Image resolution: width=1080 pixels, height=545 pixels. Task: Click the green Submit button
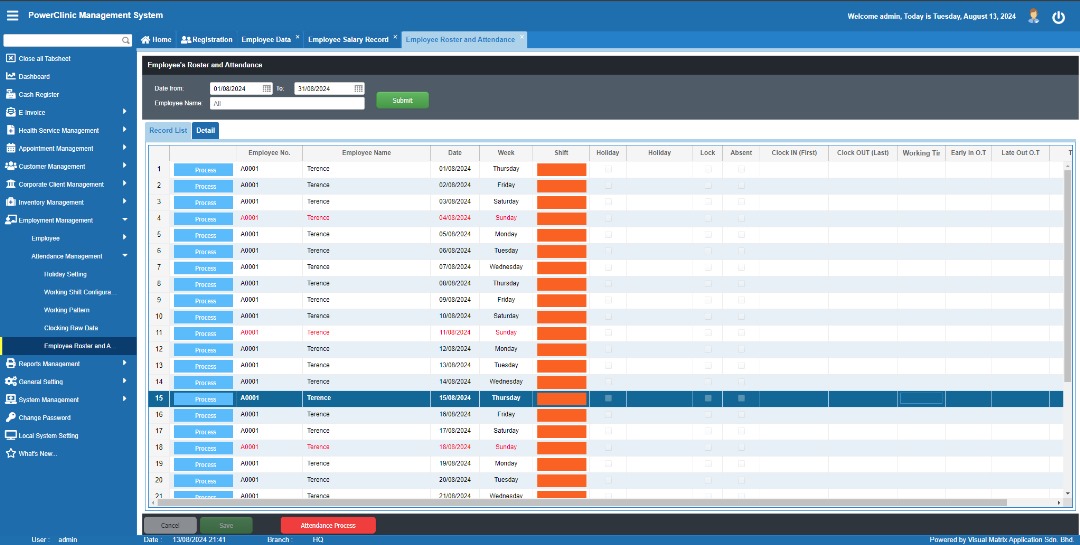pyautogui.click(x=402, y=100)
